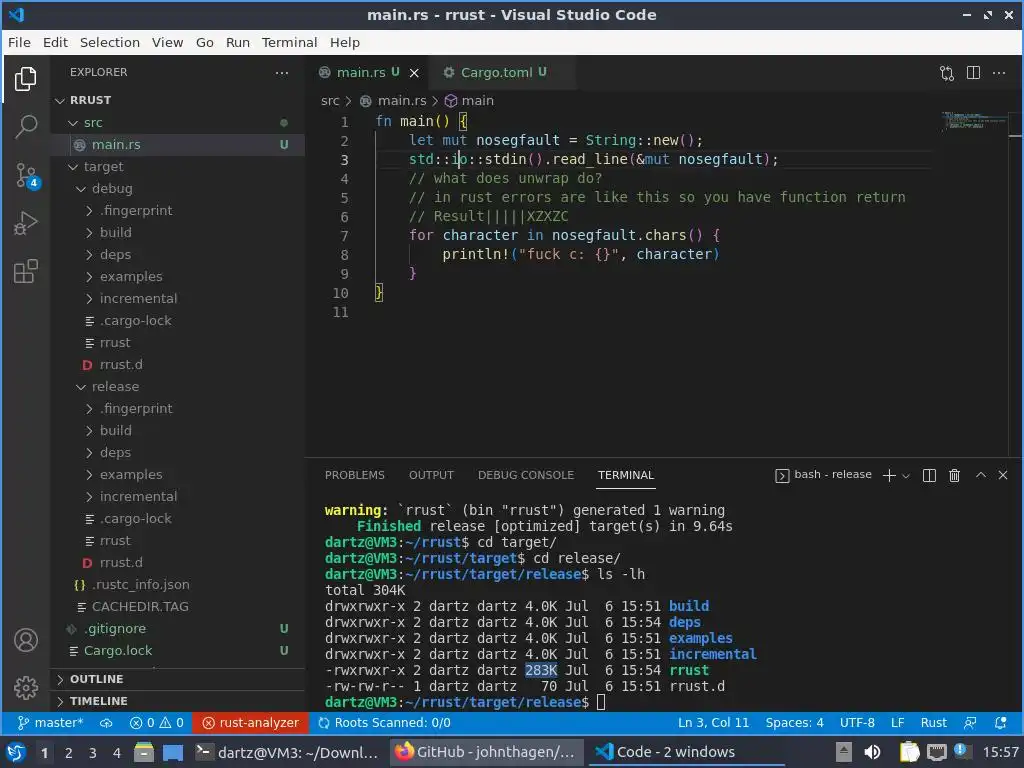
Task: Kill terminal with trash icon
Action: 954,475
